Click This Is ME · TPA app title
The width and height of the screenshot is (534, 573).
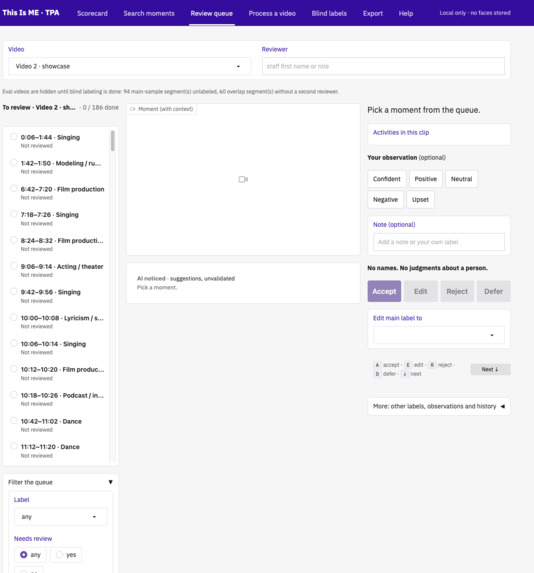(31, 13)
